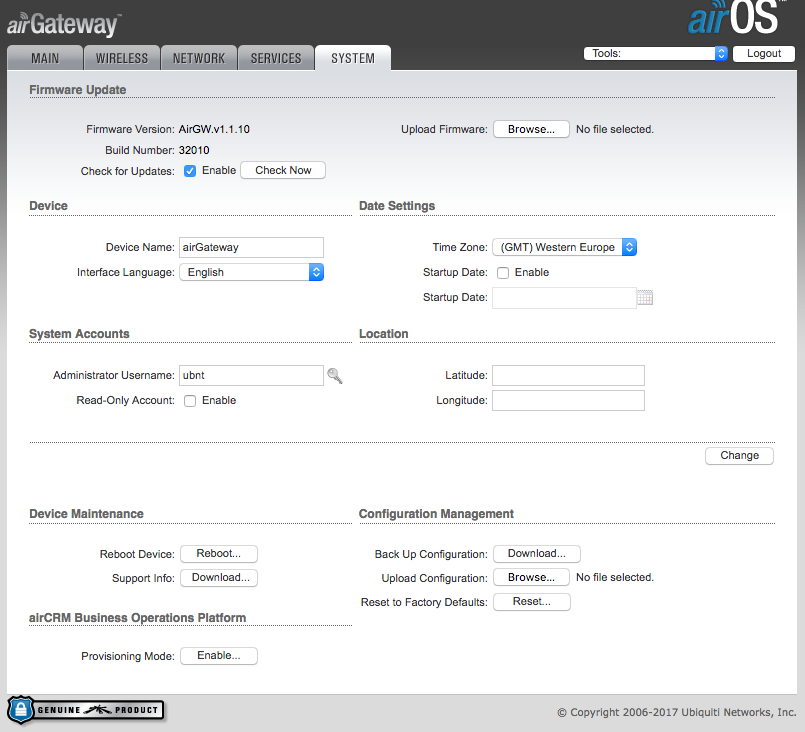
Task: Click the Change button
Action: click(x=739, y=456)
